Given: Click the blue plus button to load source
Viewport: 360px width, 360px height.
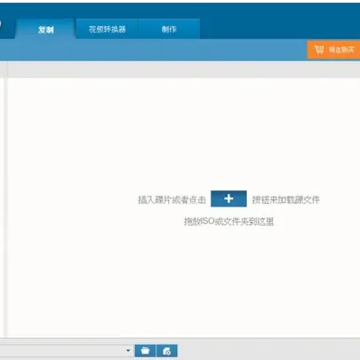Looking at the screenshot, I should [229, 199].
